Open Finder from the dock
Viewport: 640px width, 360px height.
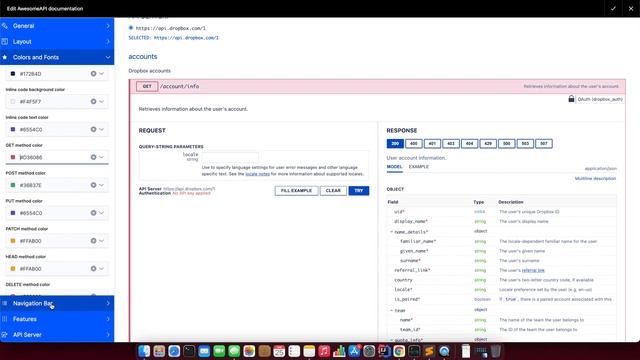click(144, 351)
